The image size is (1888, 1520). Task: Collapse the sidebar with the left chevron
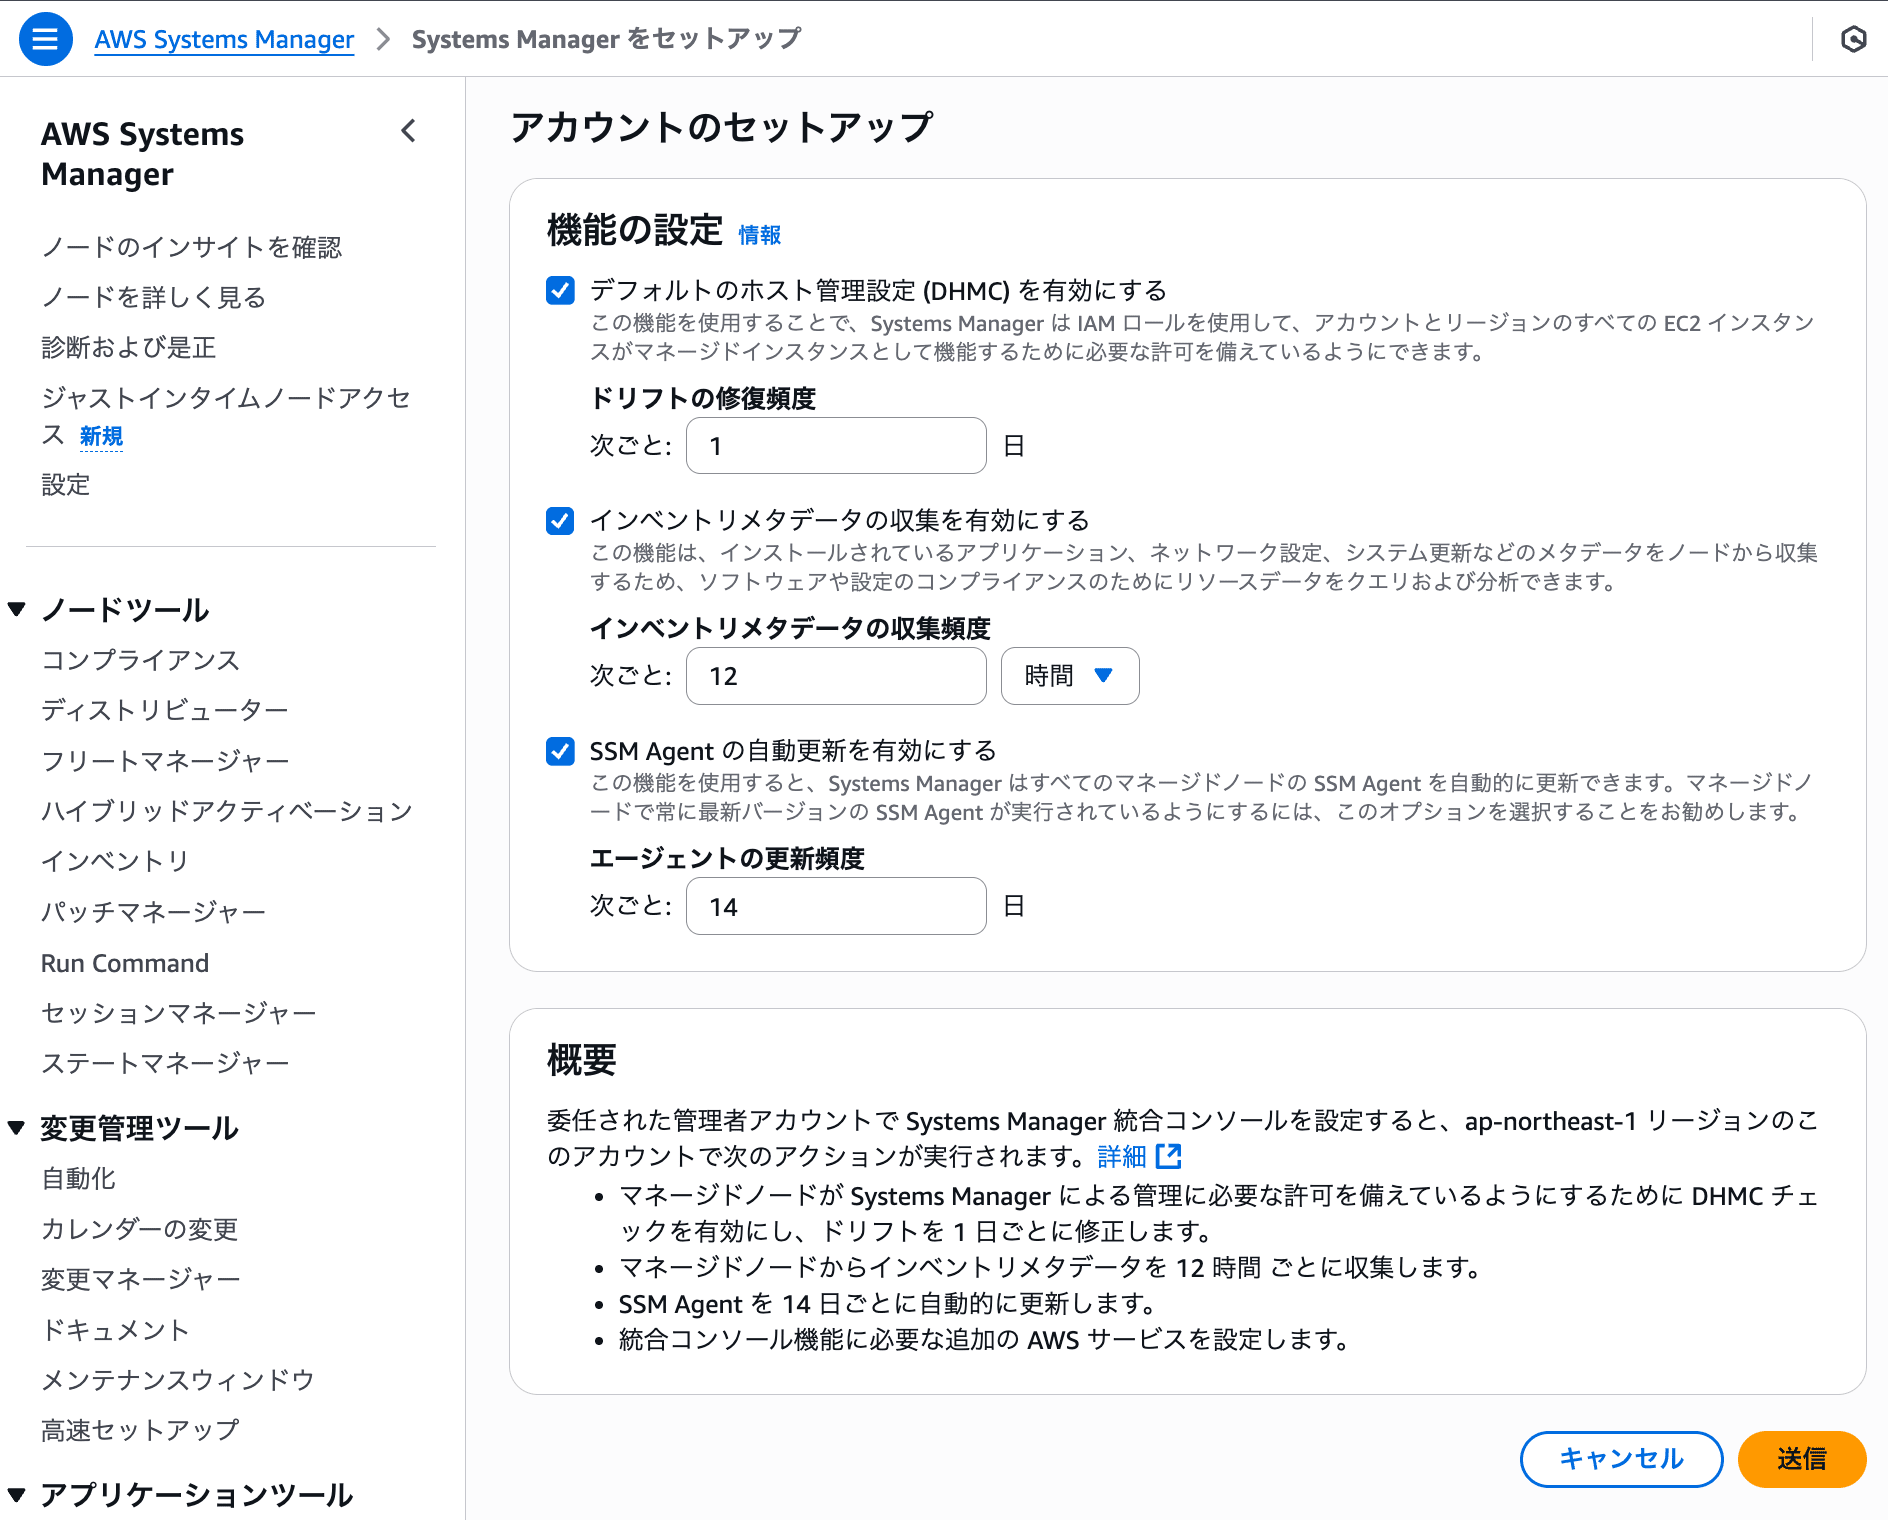point(408,131)
